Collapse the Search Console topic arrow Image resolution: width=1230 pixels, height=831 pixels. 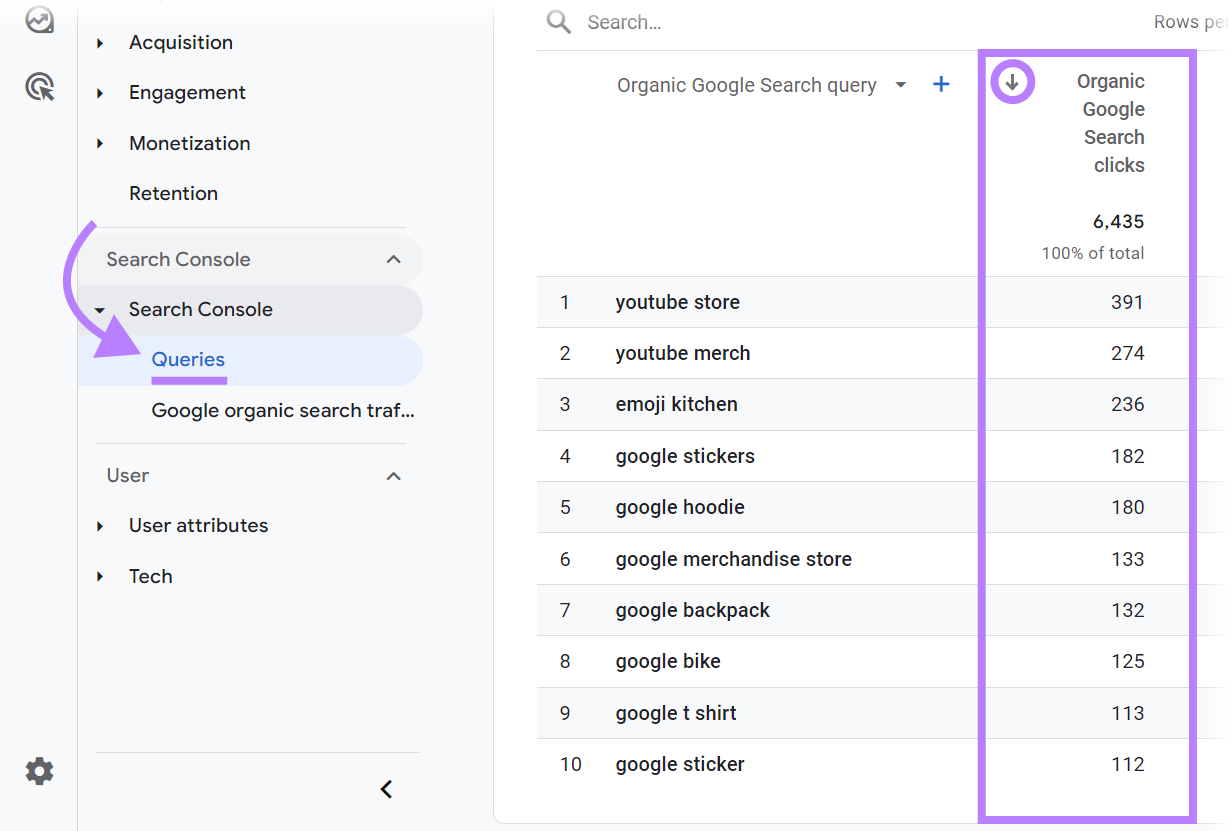tap(100, 310)
